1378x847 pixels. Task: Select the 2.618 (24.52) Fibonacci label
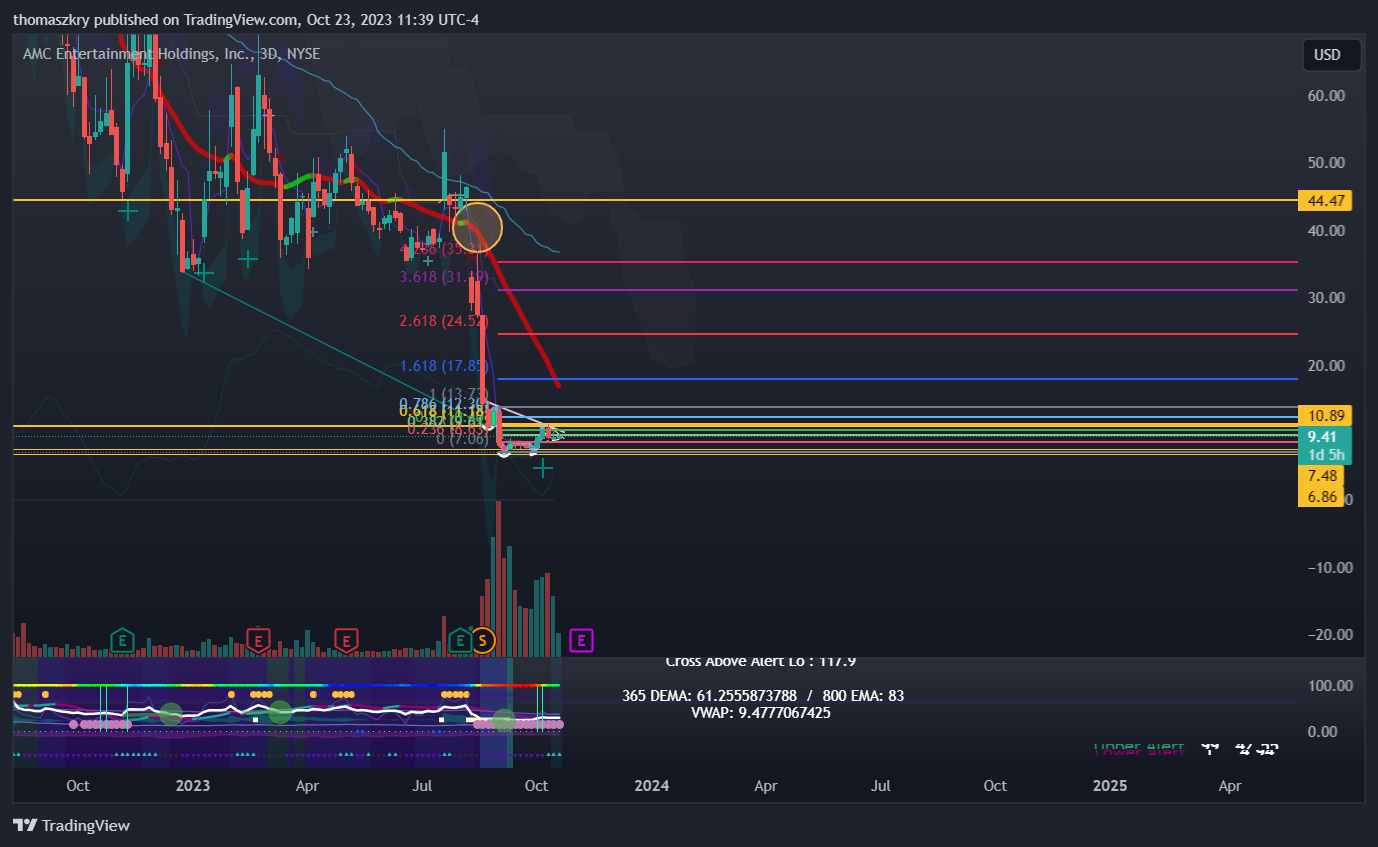(x=443, y=321)
